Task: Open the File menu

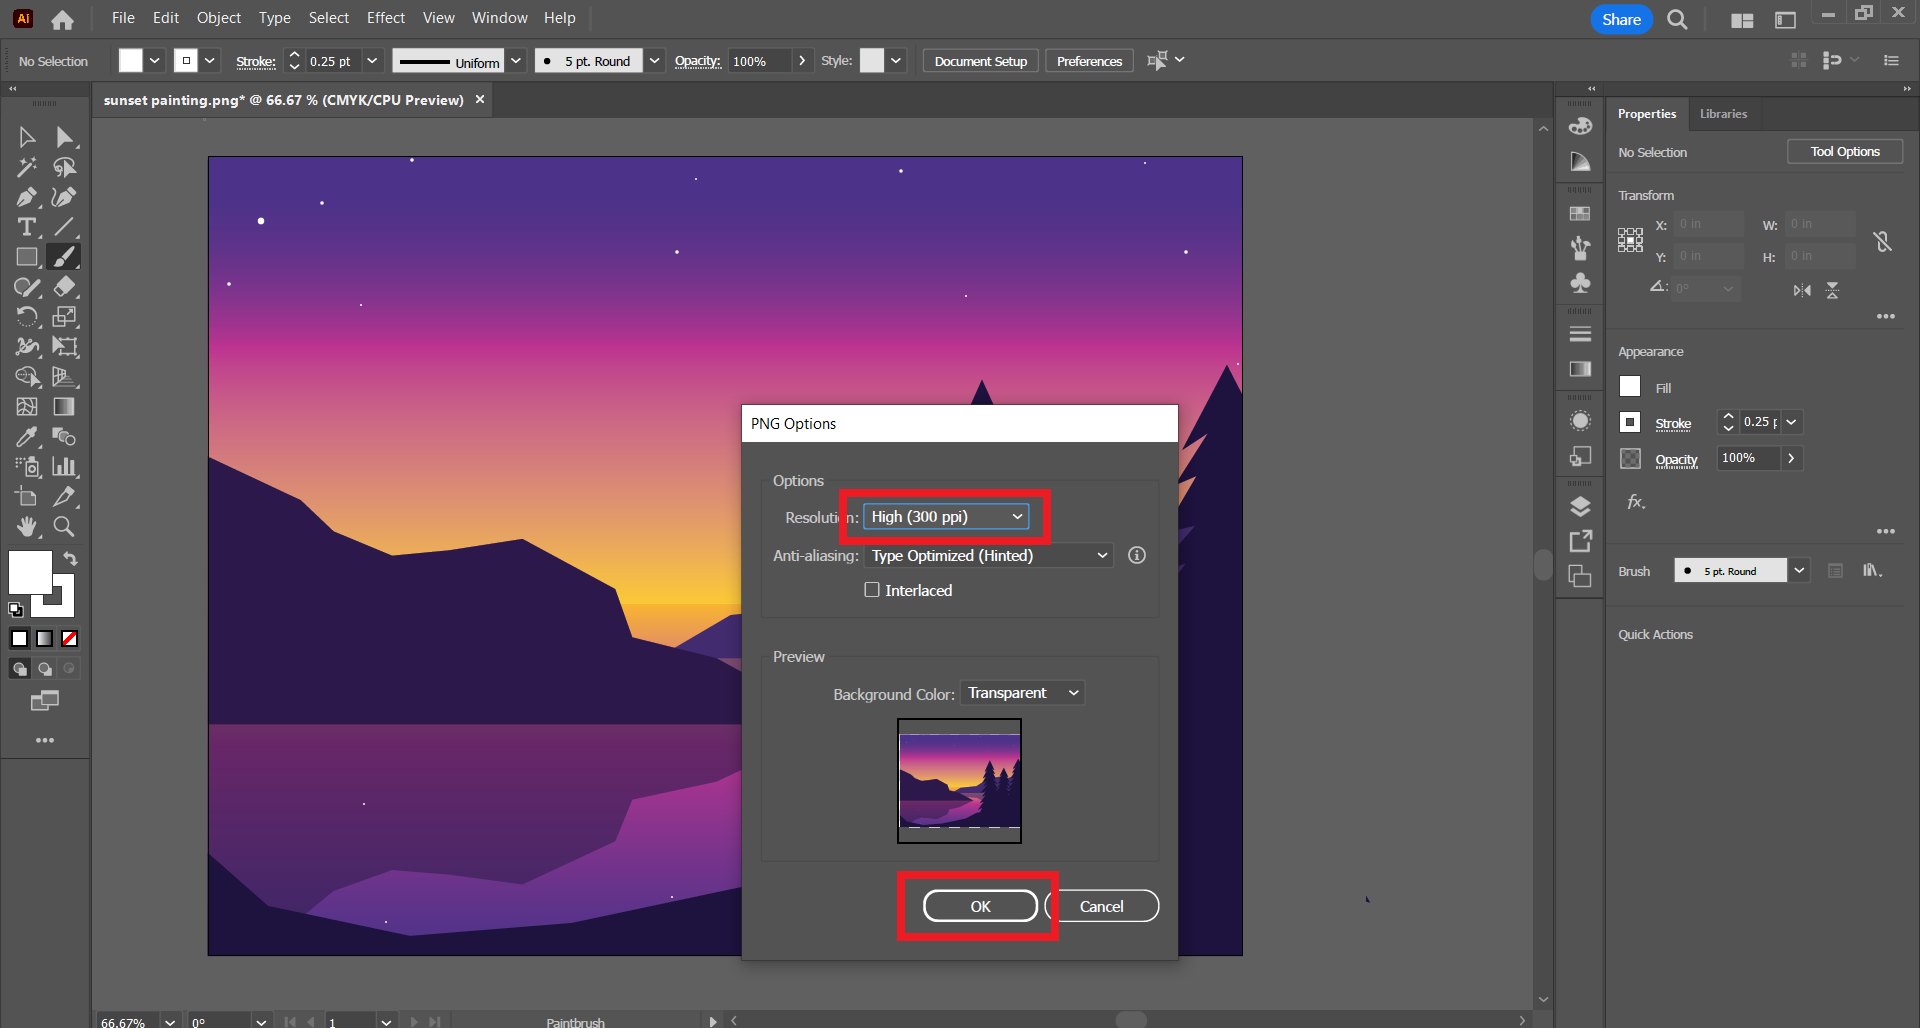Action: point(123,18)
